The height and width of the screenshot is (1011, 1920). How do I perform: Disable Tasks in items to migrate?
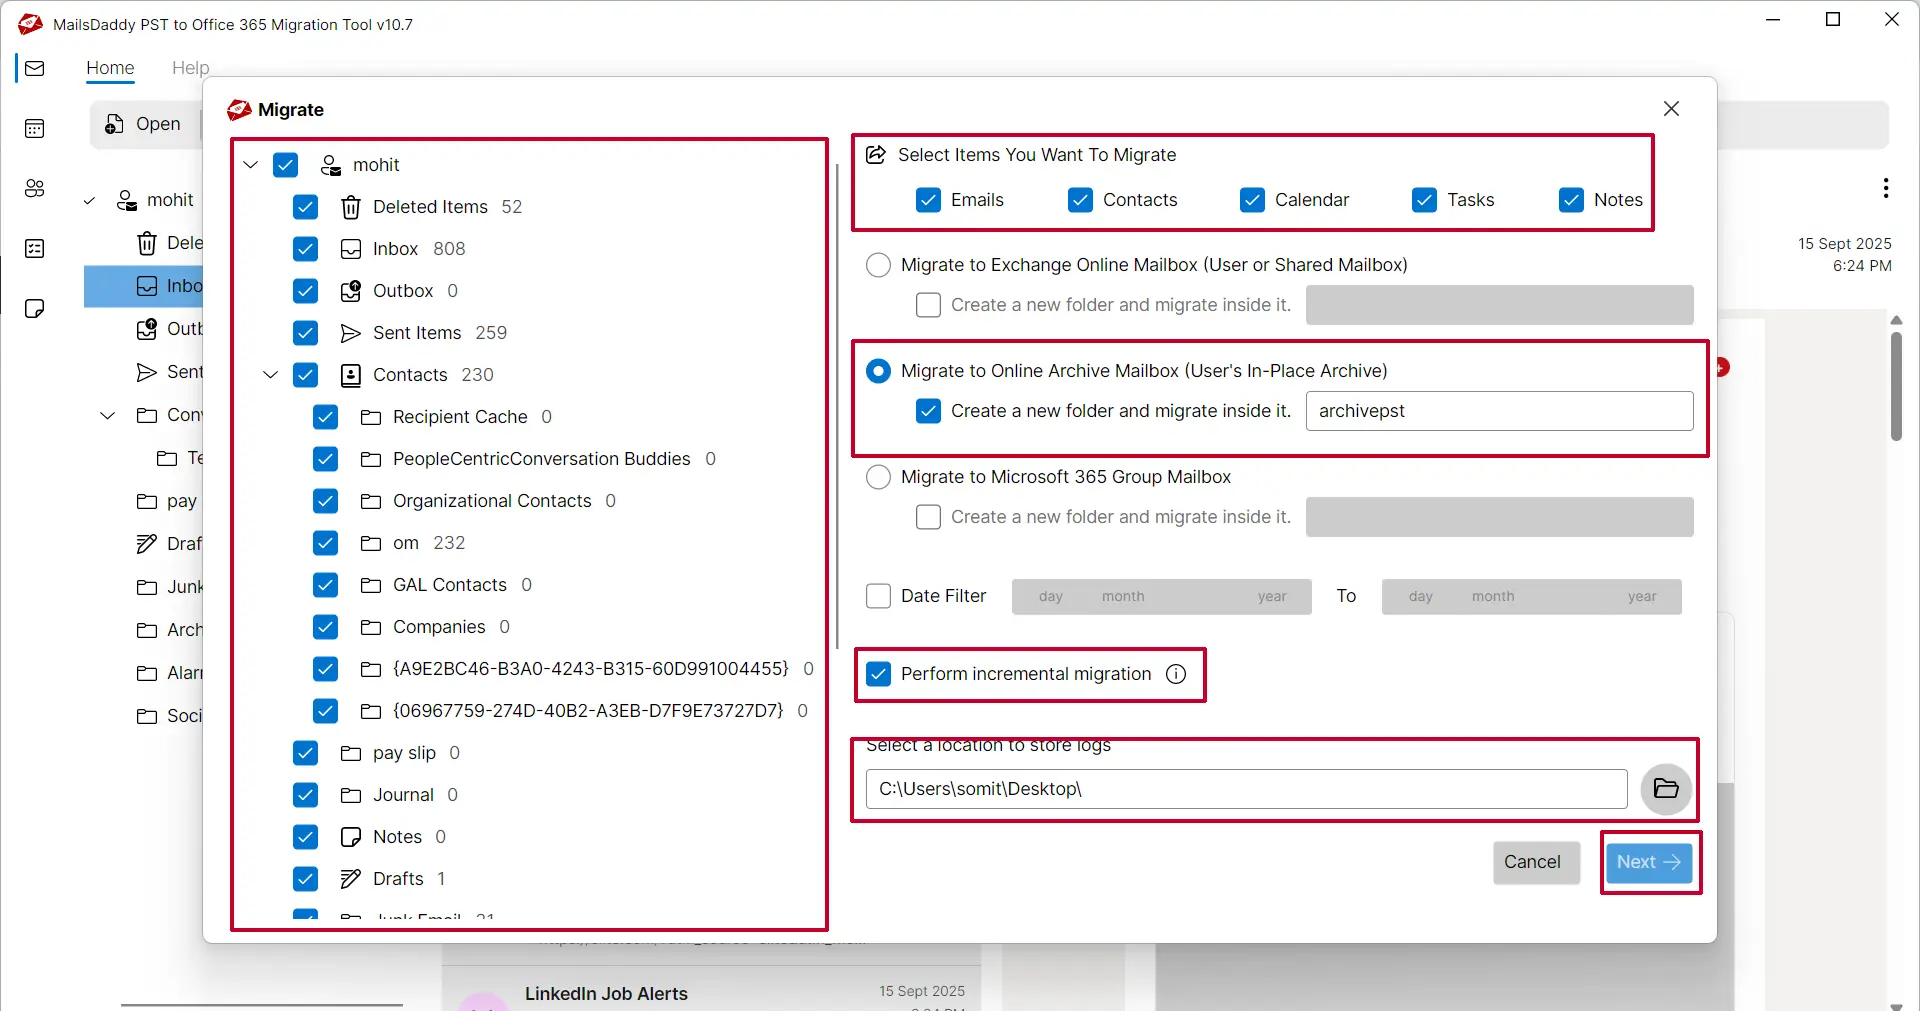[1424, 200]
